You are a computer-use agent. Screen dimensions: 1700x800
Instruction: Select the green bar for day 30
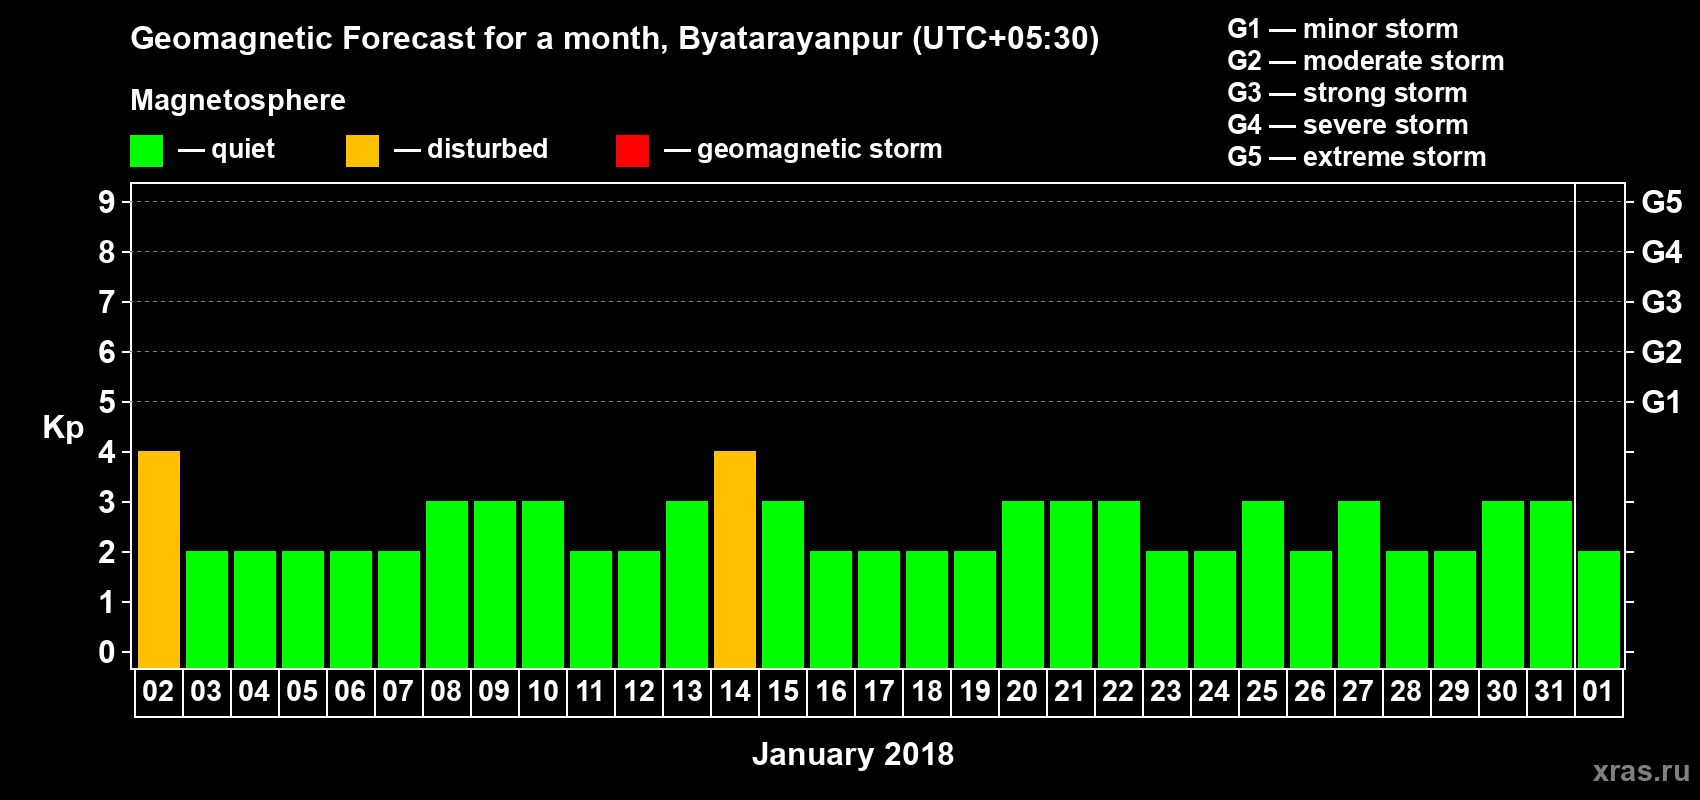click(1503, 584)
